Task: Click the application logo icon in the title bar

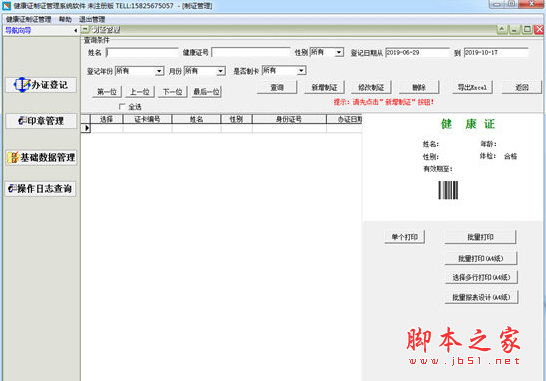Action: [6, 6]
